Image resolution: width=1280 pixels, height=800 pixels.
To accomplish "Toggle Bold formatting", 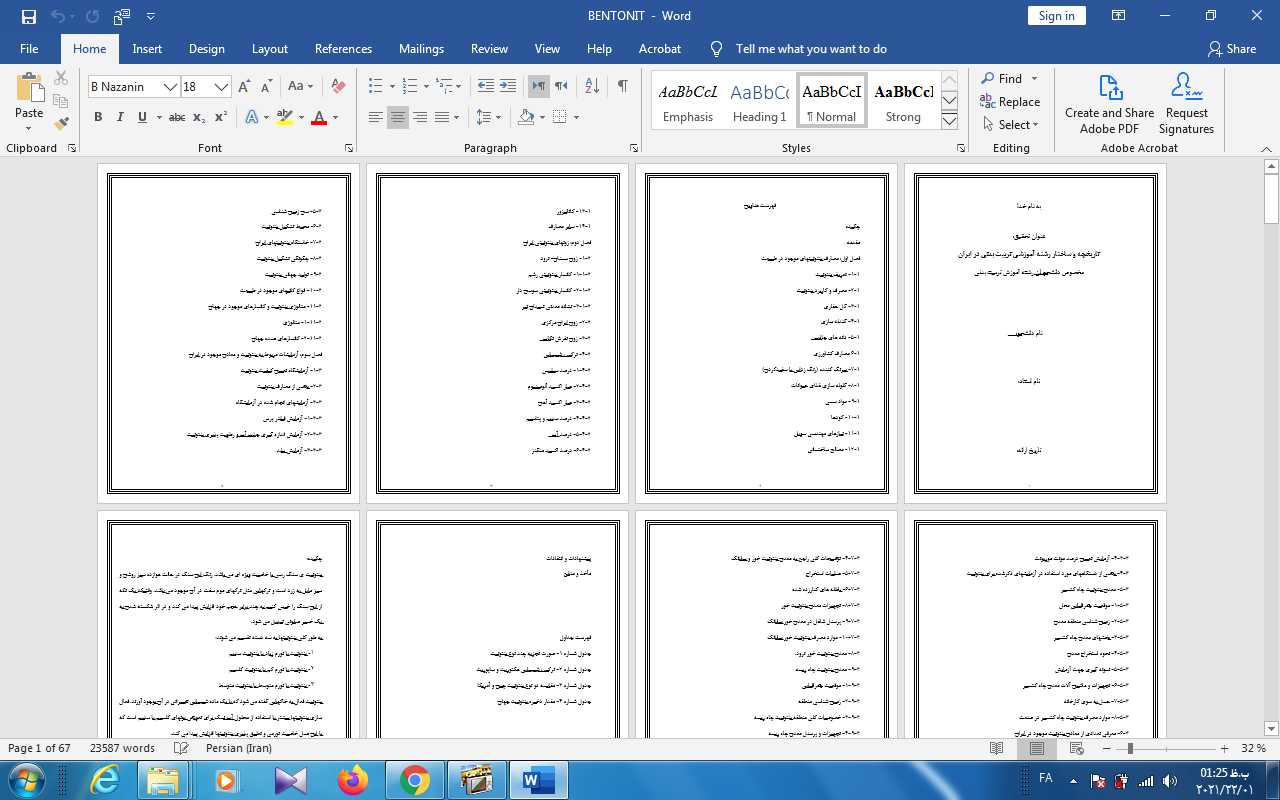I will point(98,117).
